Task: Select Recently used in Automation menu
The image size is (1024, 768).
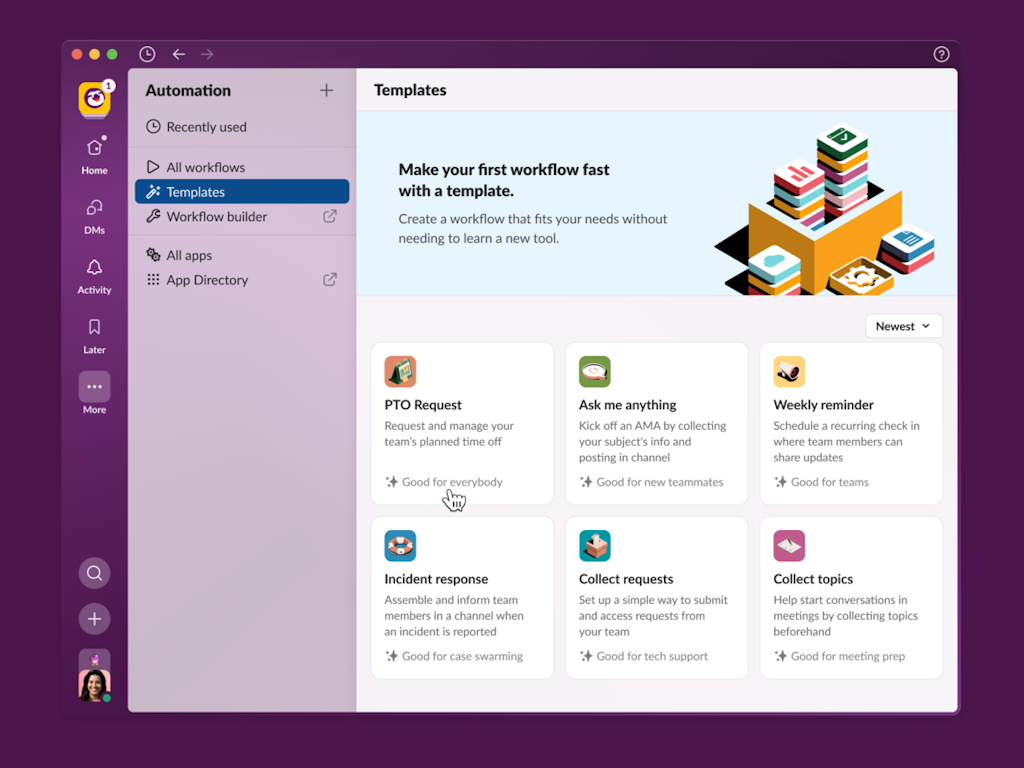Action: point(206,127)
